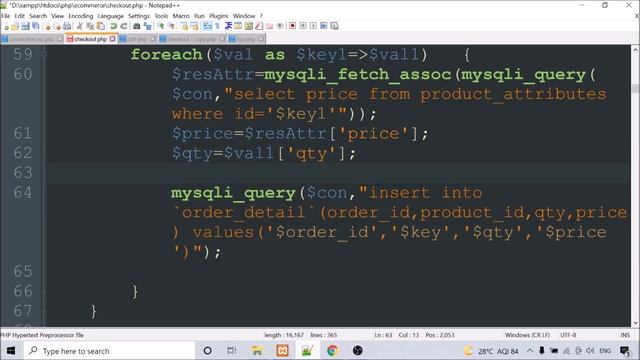
Task: Open the Replace toolbar icon
Action: click(x=147, y=26)
